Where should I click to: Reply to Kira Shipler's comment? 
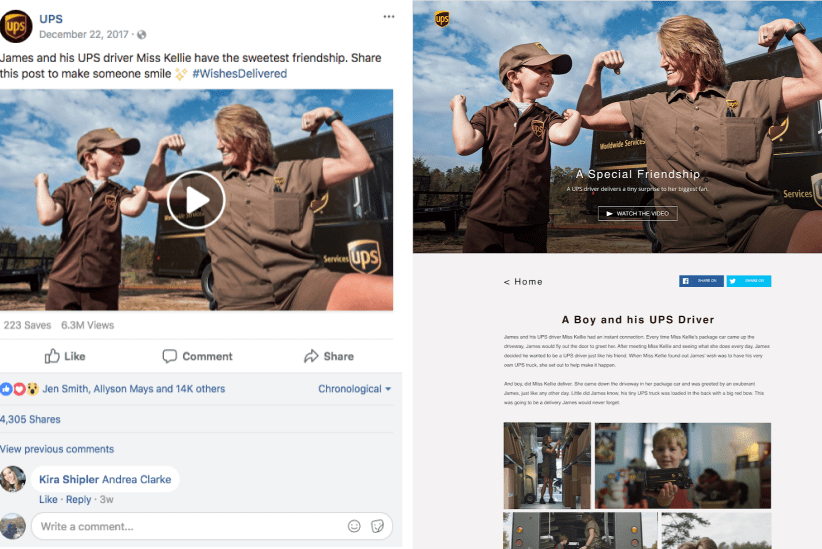pos(79,500)
